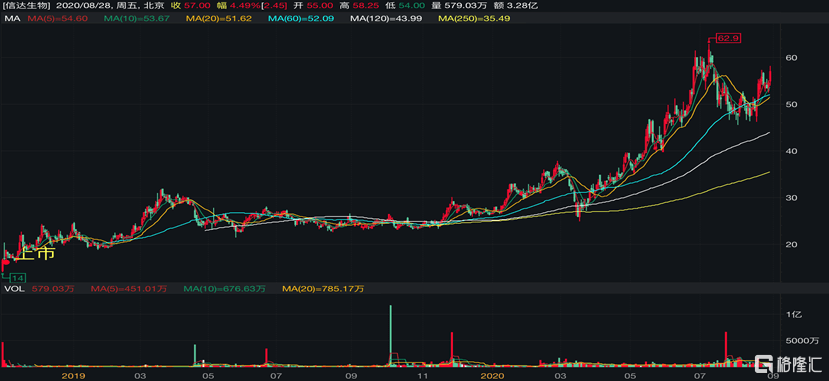Click the 60 price axis label
This screenshot has width=829, height=381.
[791, 58]
